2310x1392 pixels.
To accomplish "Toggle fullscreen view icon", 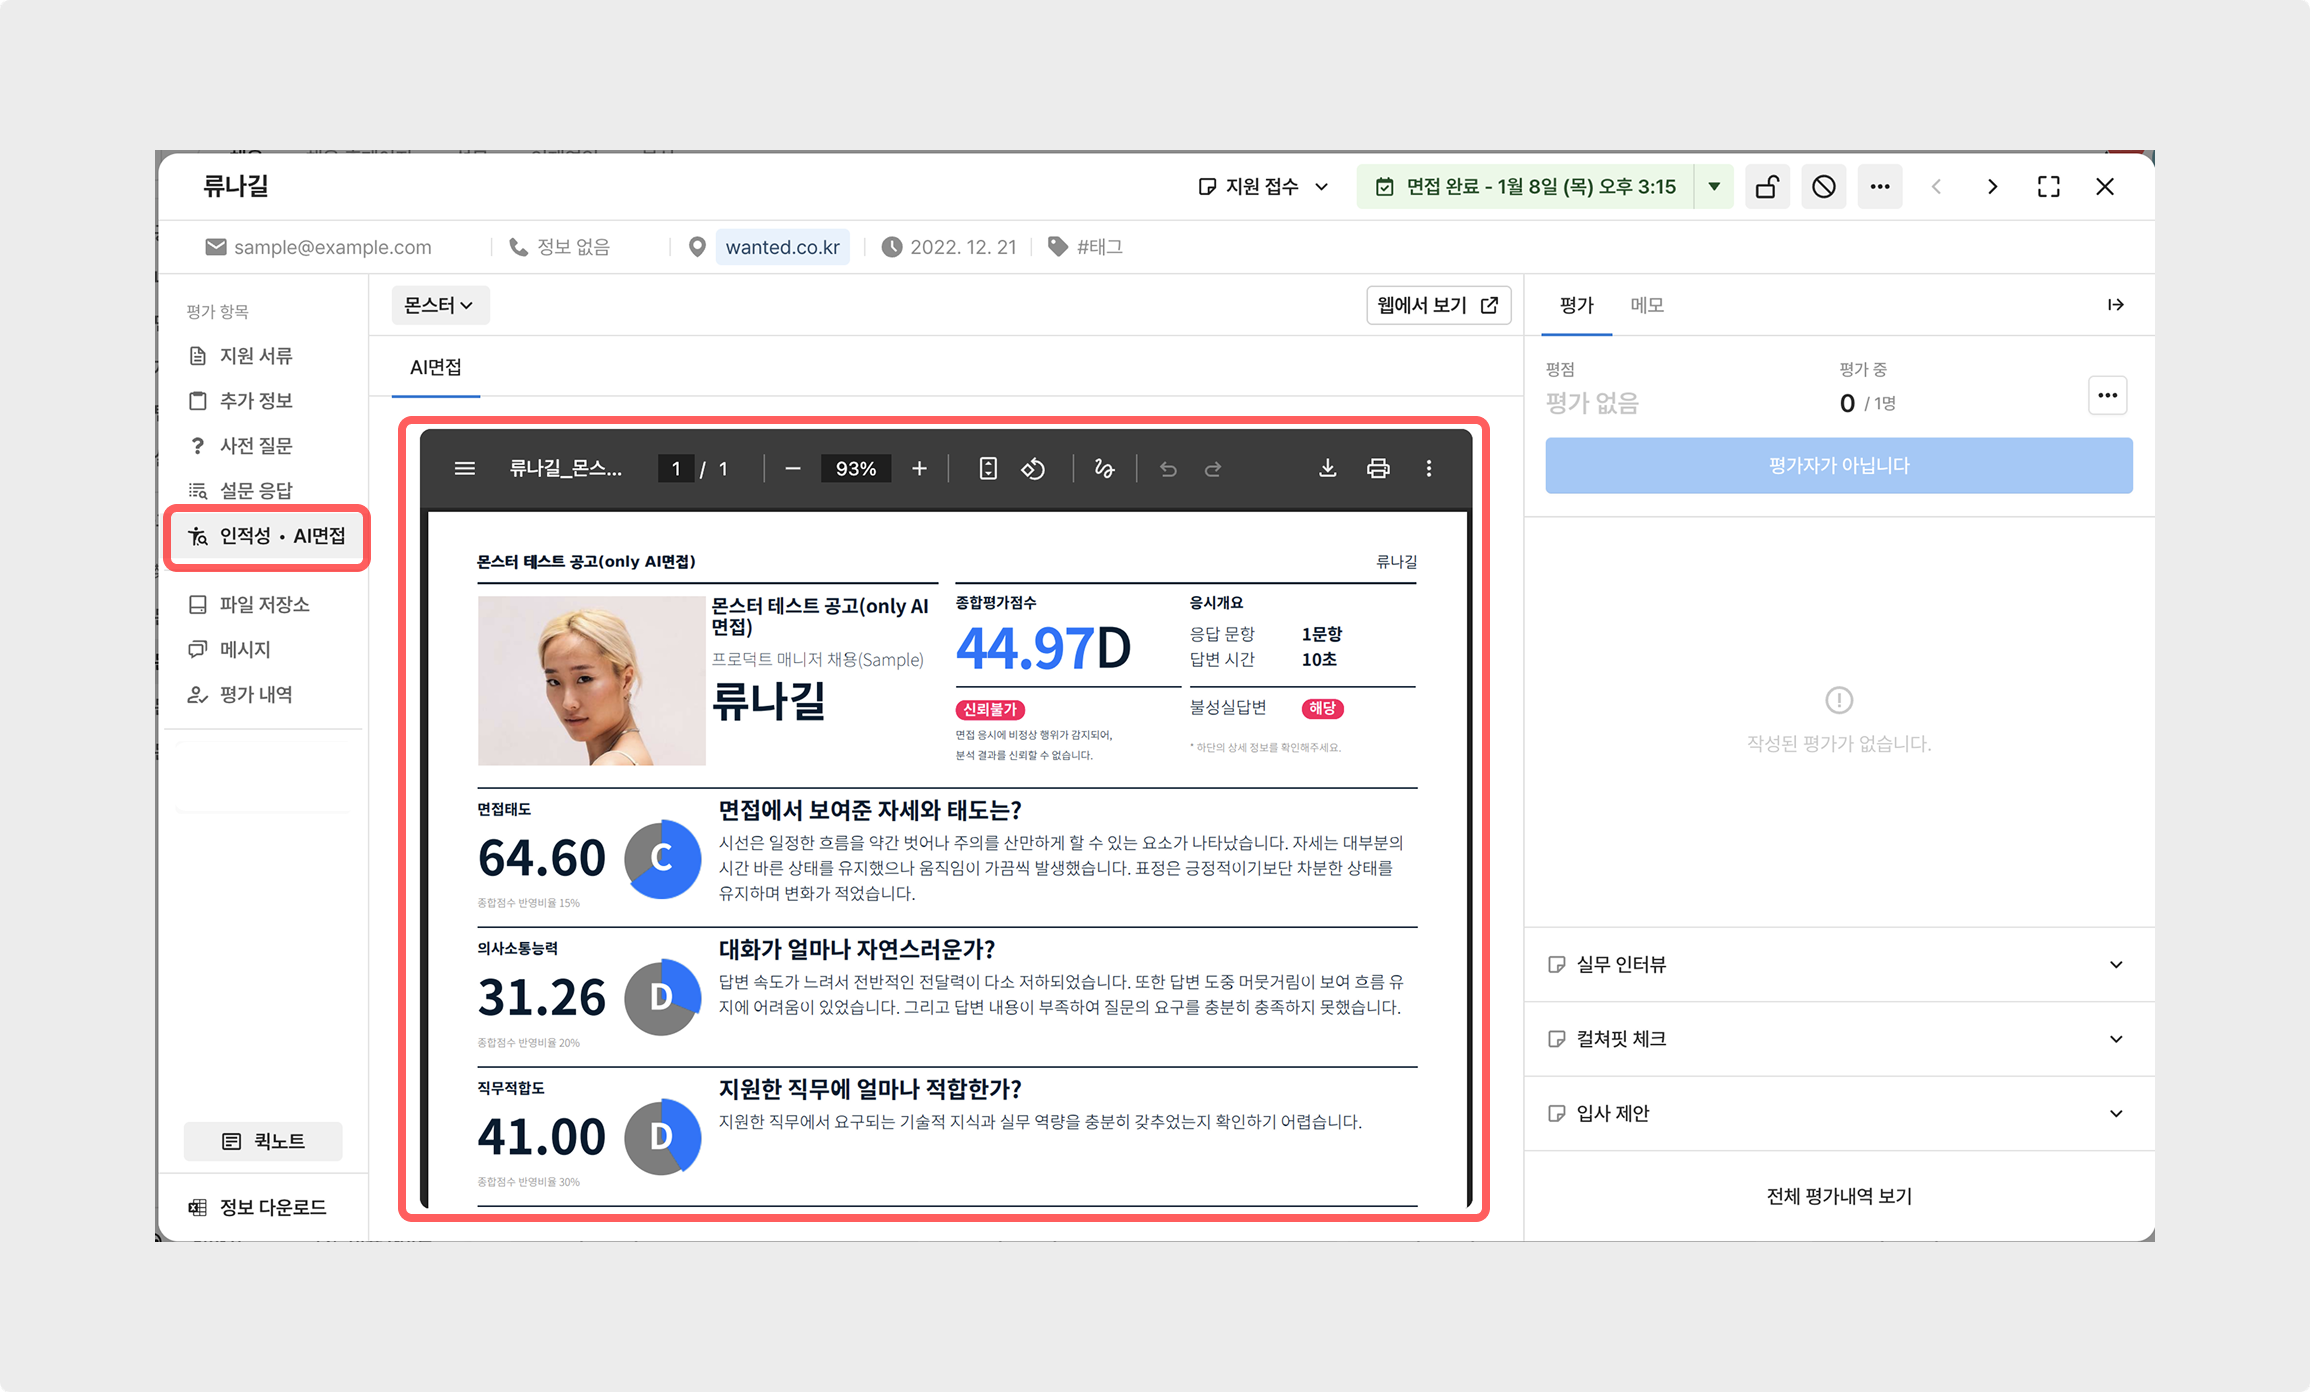I will 2048,187.
